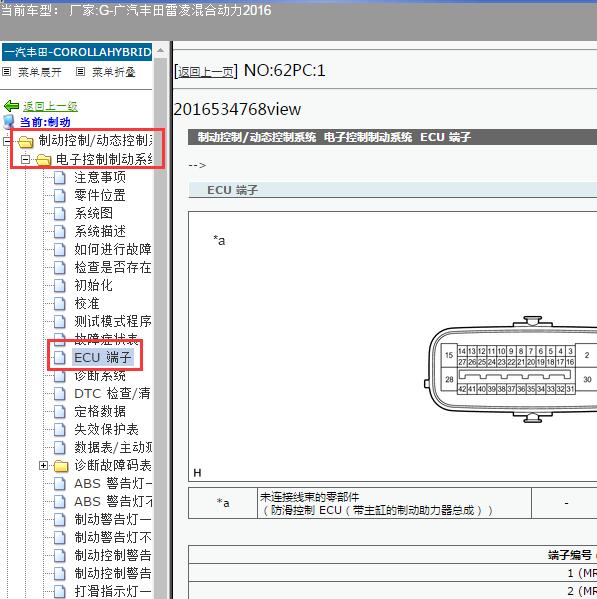
Task: Open the 电子控制制动系统 folder icon
Action: (44, 160)
